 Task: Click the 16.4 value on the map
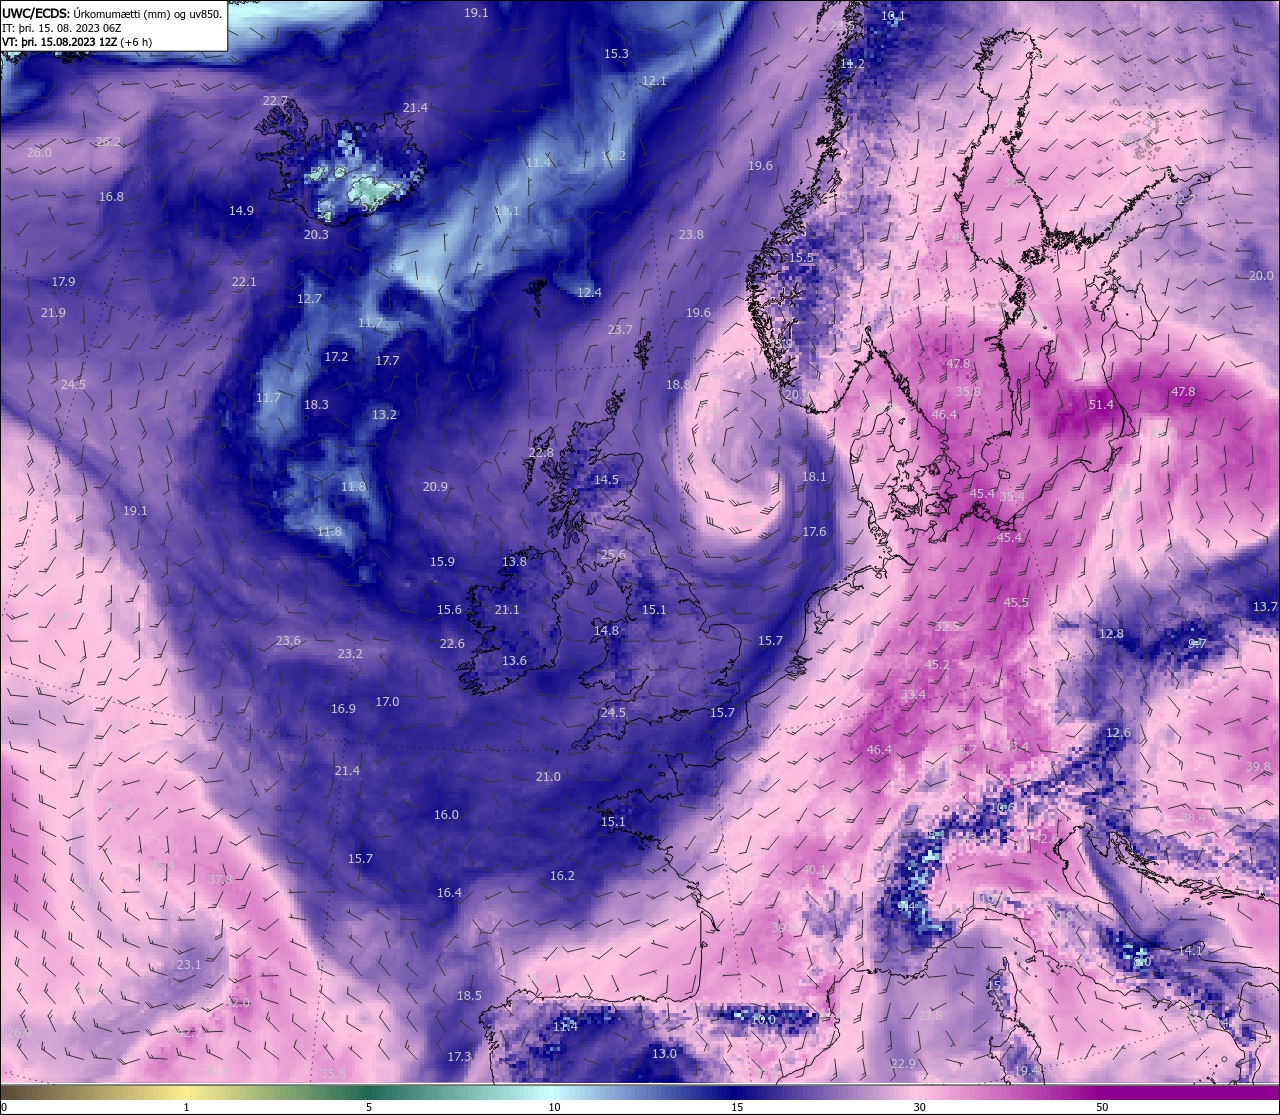[449, 892]
